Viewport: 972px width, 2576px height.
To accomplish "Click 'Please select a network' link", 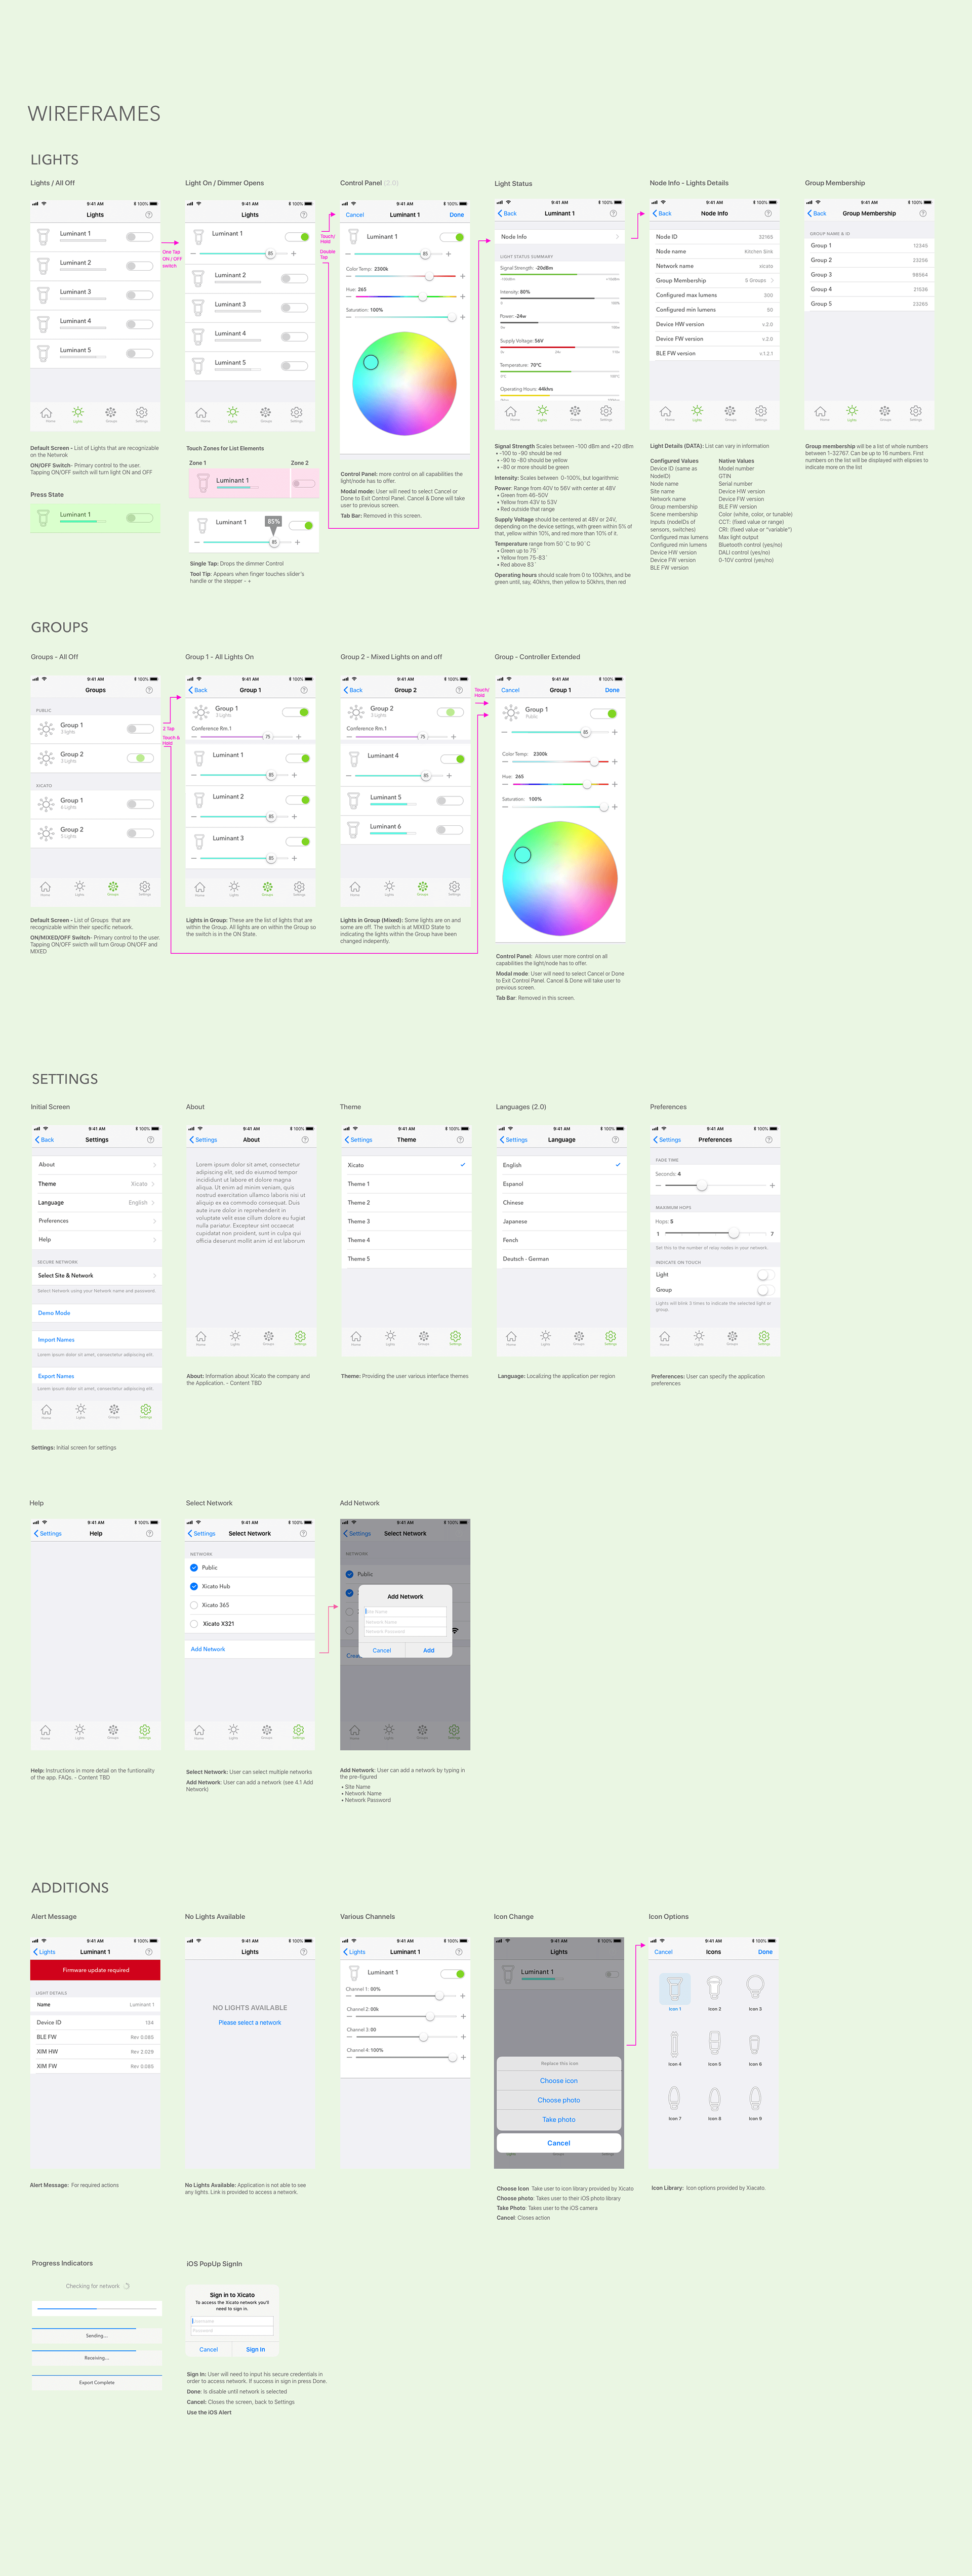I will 250,2022.
